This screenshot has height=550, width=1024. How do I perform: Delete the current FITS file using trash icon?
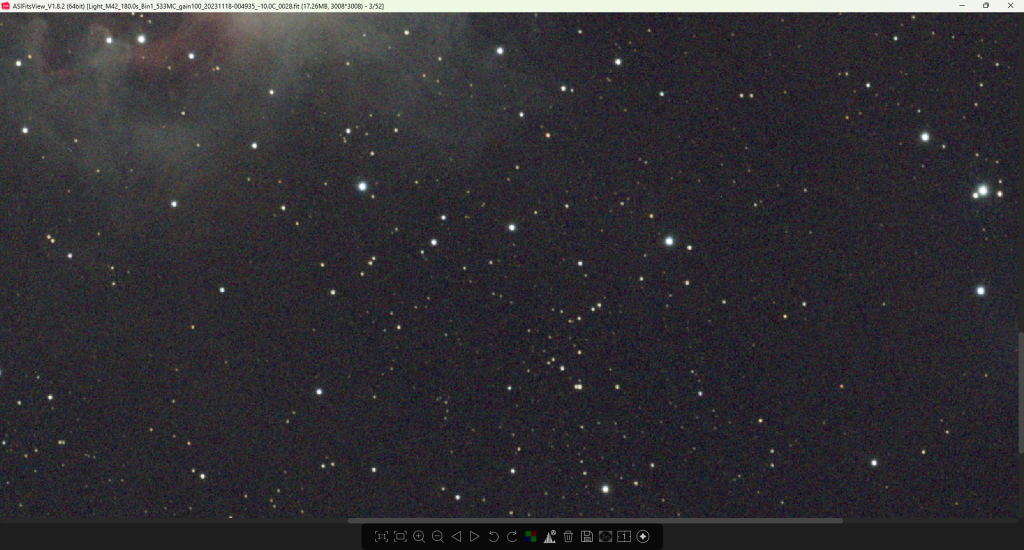(x=568, y=537)
